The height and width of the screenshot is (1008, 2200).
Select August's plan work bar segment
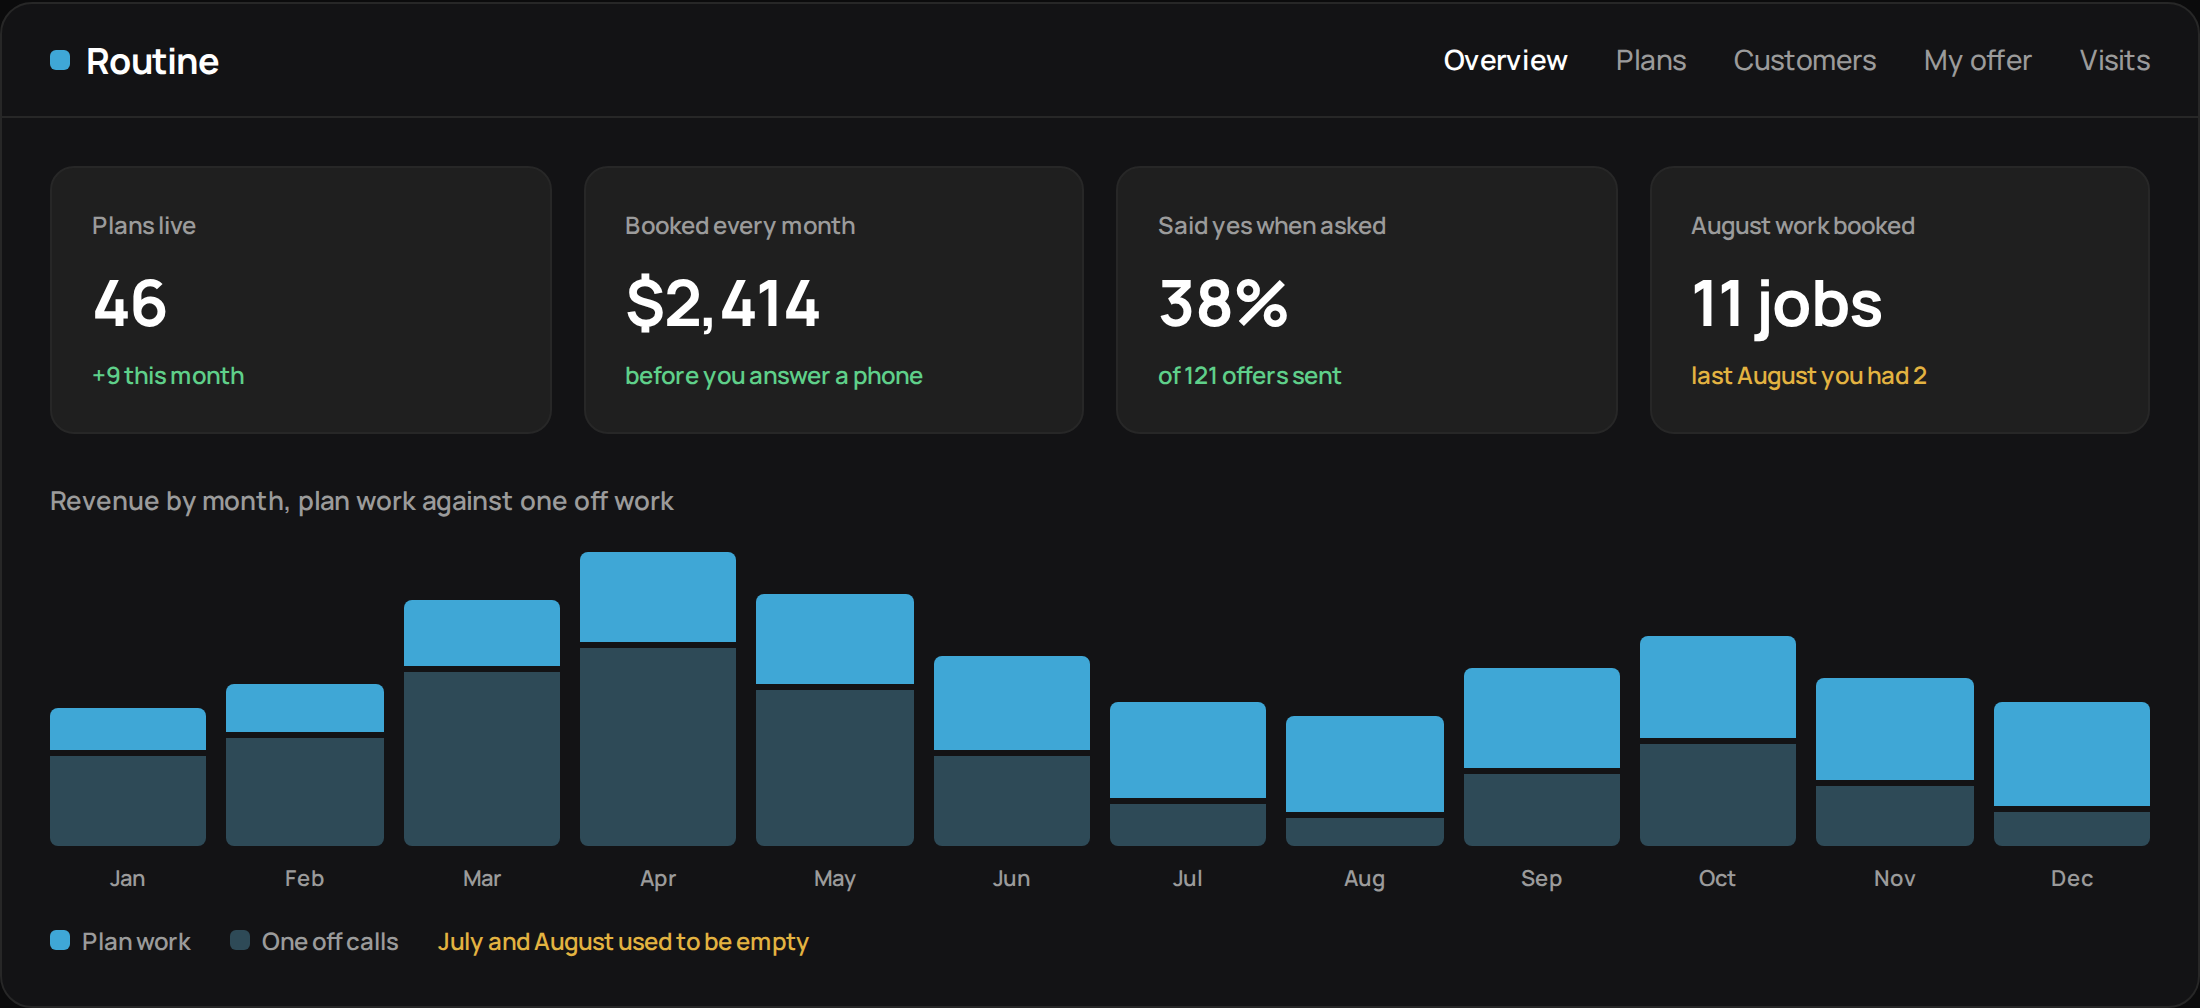(1365, 764)
